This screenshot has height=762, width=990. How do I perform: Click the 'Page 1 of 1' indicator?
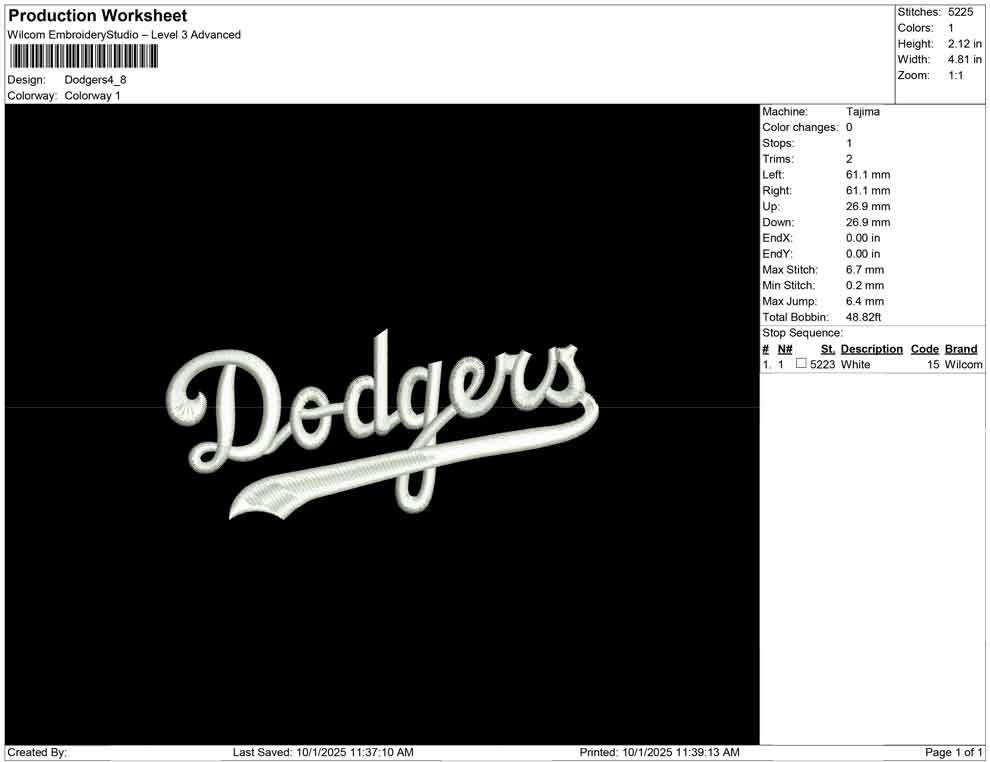[x=953, y=752]
